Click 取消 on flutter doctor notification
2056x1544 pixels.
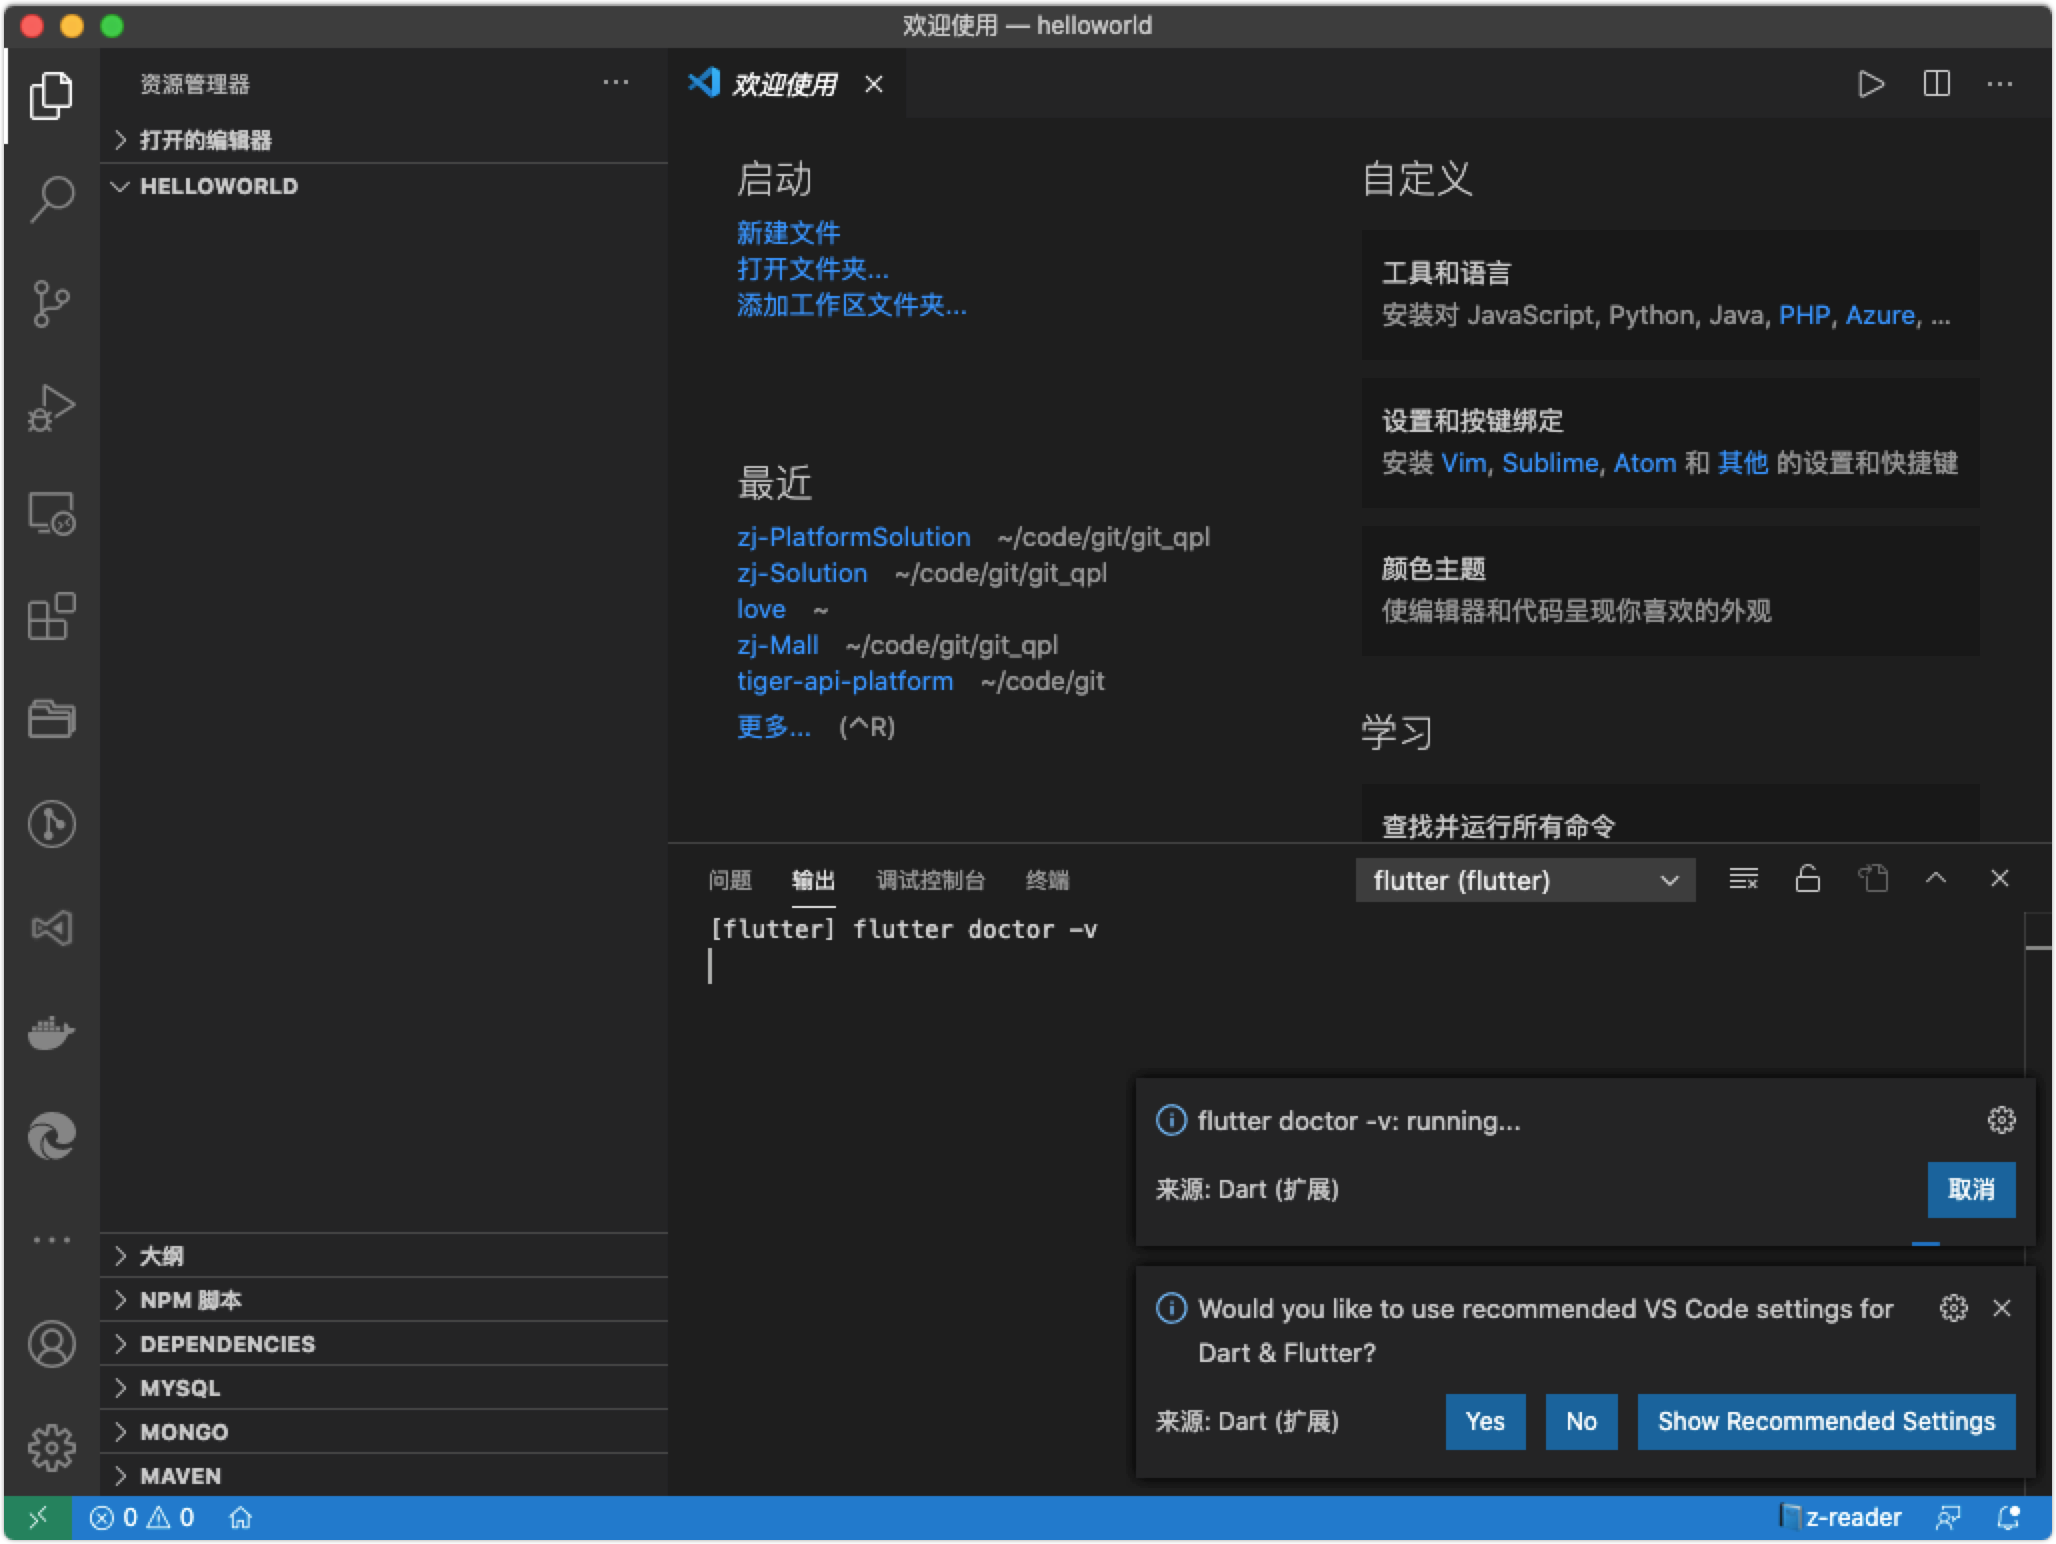point(1971,1189)
